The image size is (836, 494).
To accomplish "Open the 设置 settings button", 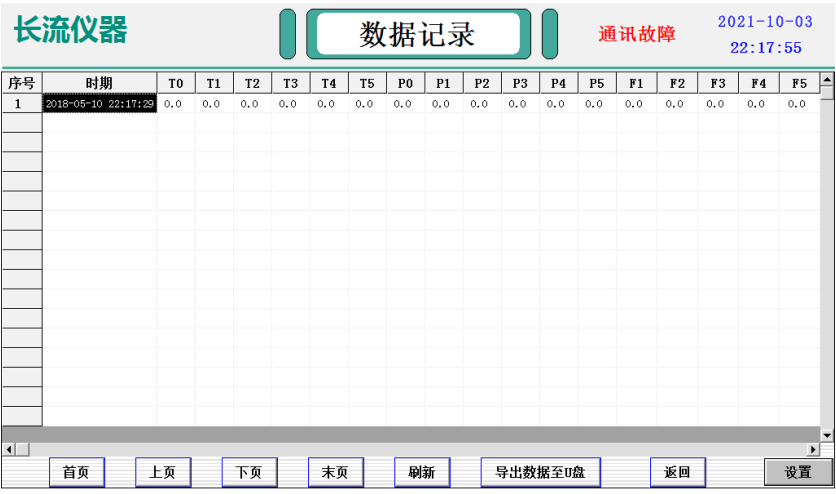I will coord(798,472).
